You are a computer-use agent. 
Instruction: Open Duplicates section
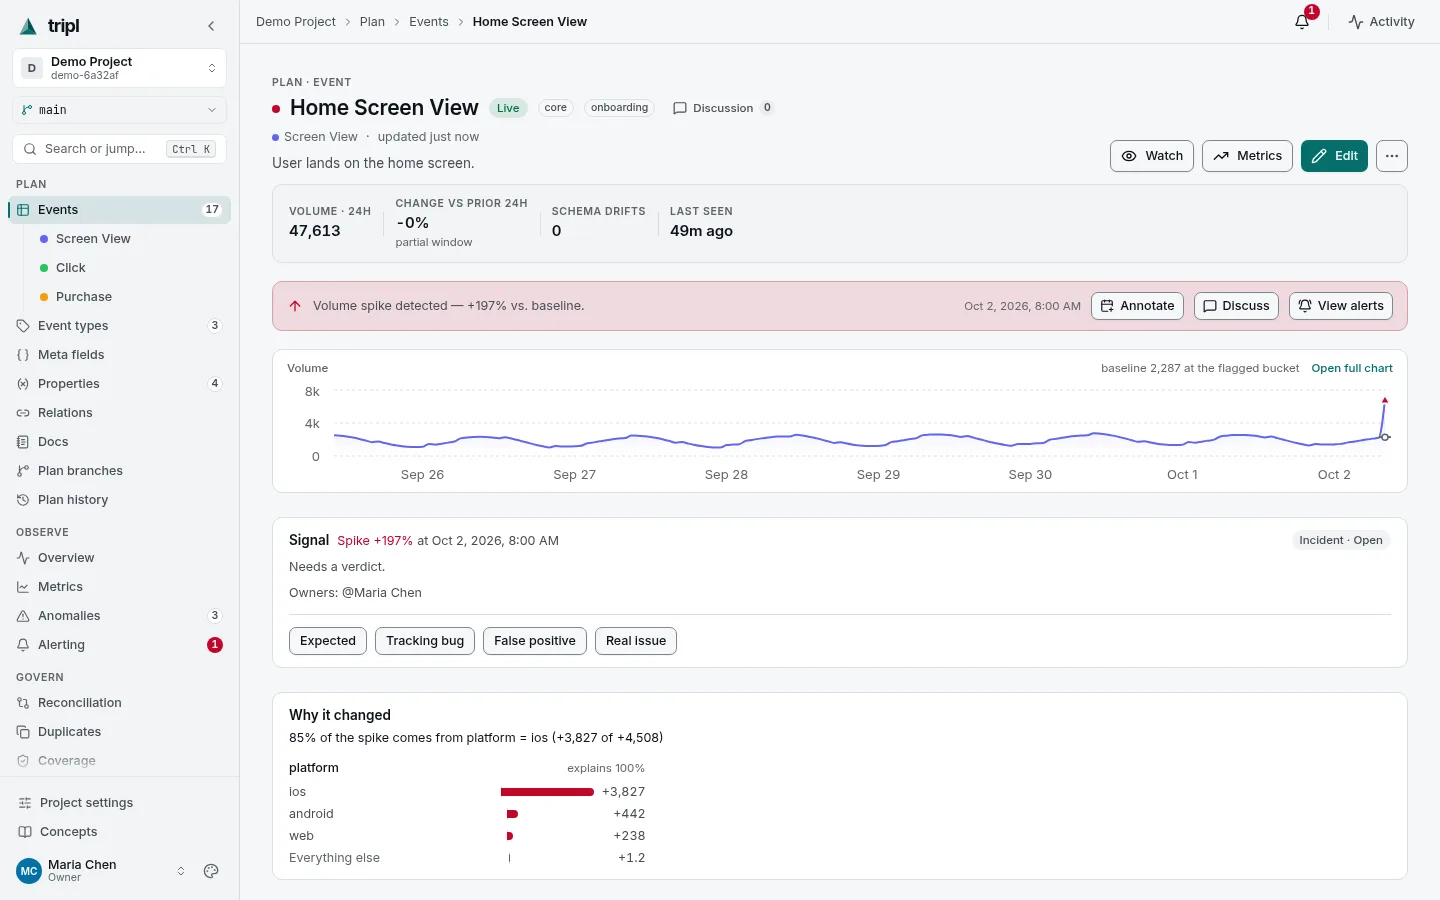[120, 732]
